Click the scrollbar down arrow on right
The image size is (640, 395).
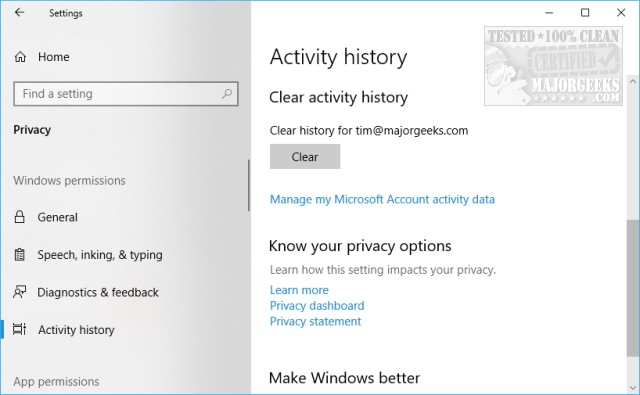click(633, 387)
